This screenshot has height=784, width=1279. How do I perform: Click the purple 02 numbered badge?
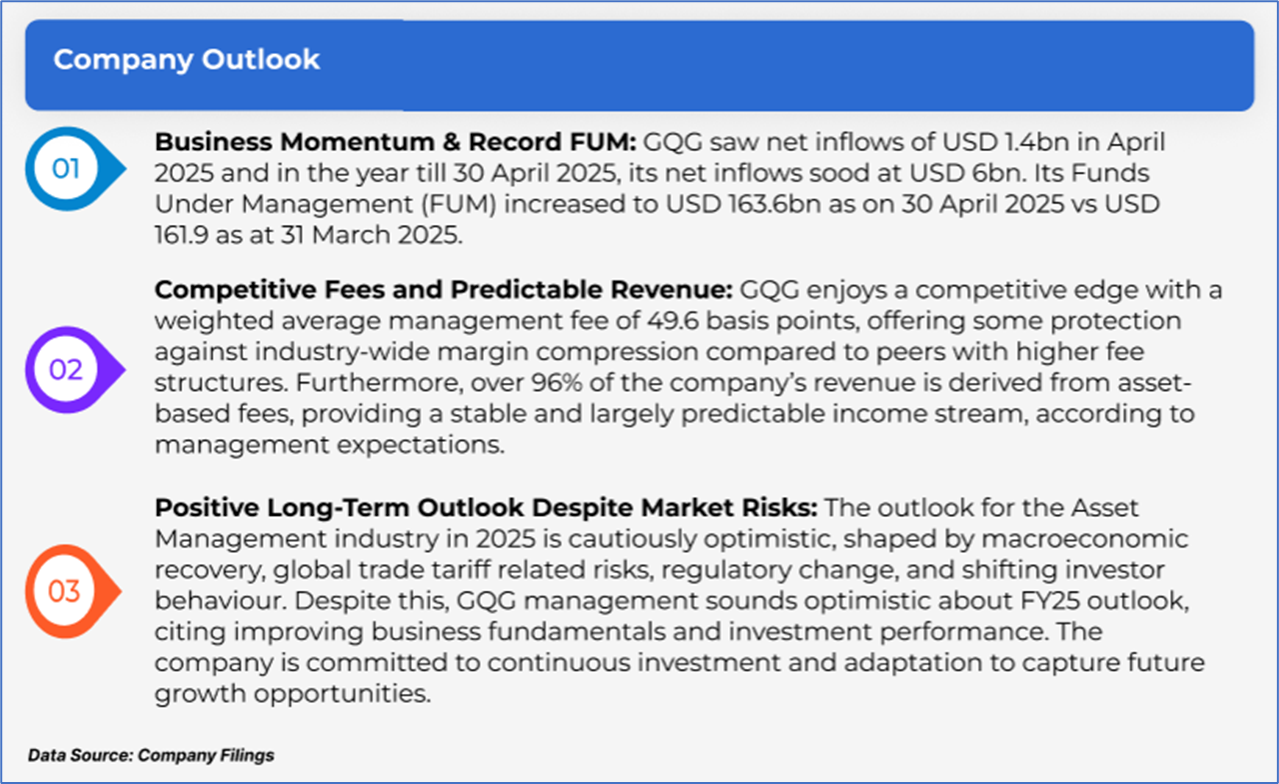click(66, 370)
